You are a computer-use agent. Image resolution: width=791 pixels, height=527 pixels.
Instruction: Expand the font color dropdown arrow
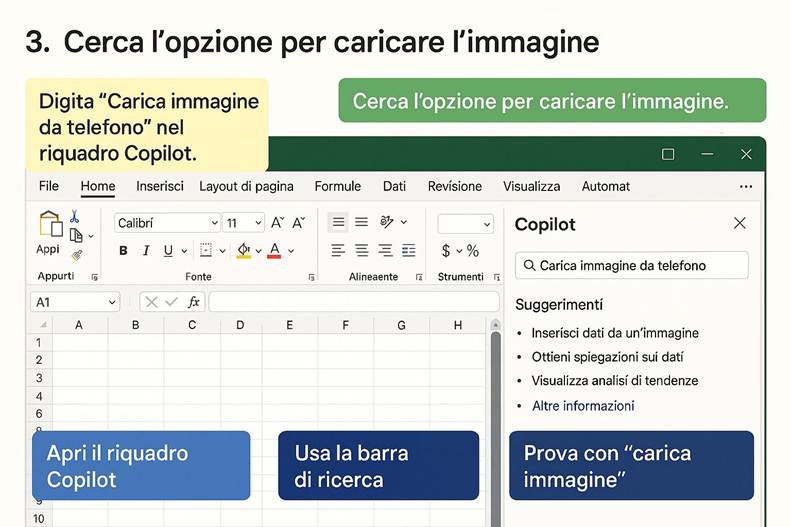tap(291, 251)
